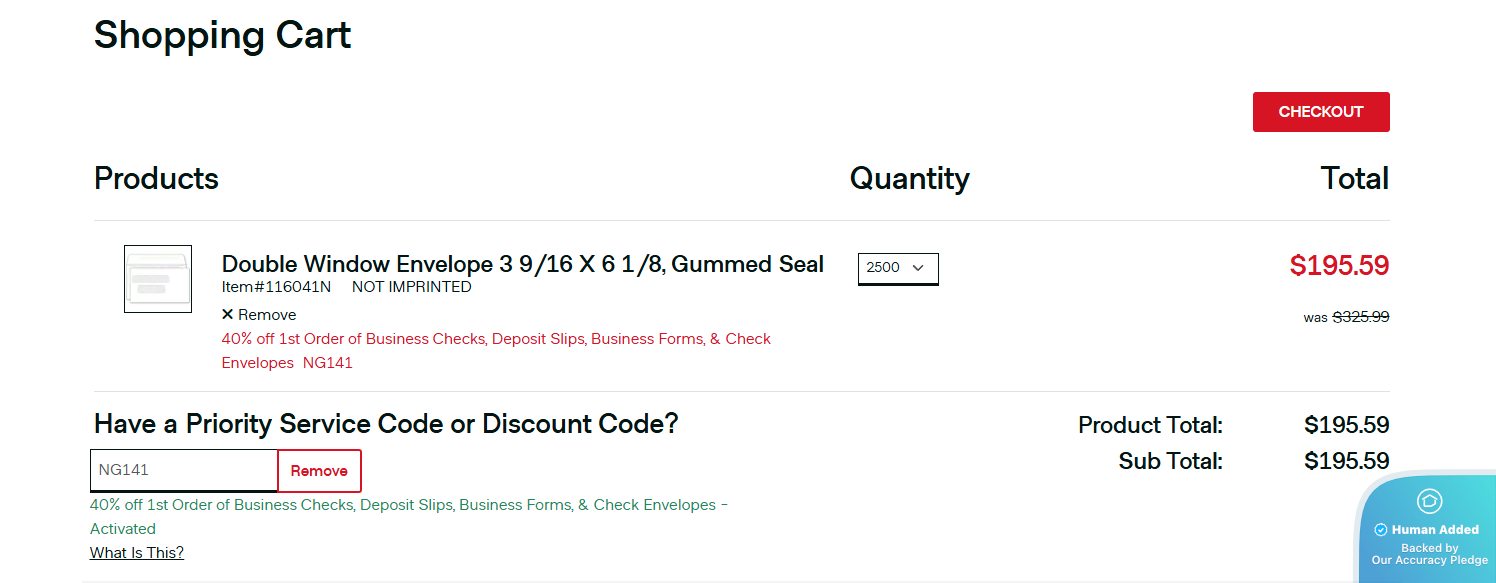Image resolution: width=1496 pixels, height=583 pixels.
Task: Click the struck-through $325.99 original price
Action: pyautogui.click(x=1360, y=317)
